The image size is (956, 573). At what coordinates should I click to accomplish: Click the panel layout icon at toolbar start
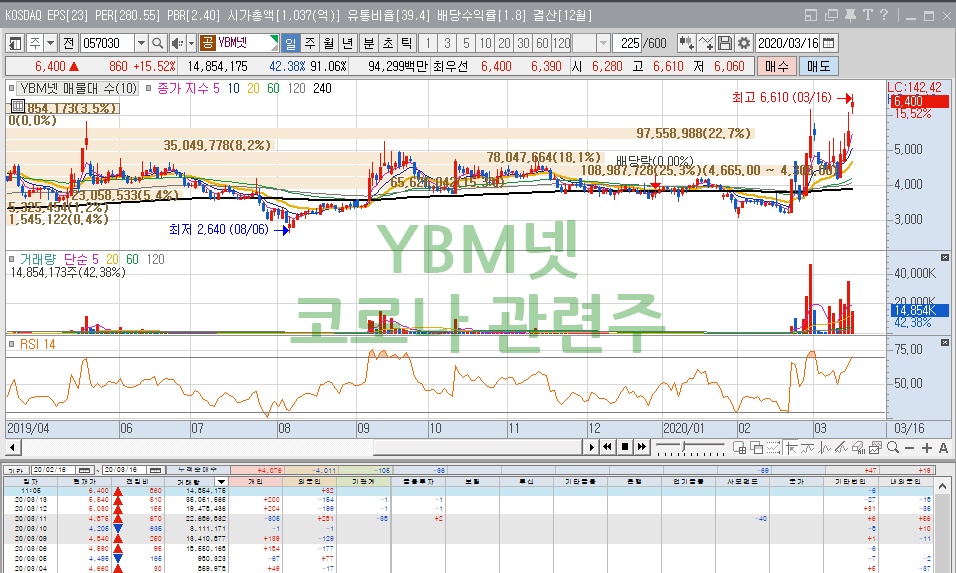(x=15, y=43)
